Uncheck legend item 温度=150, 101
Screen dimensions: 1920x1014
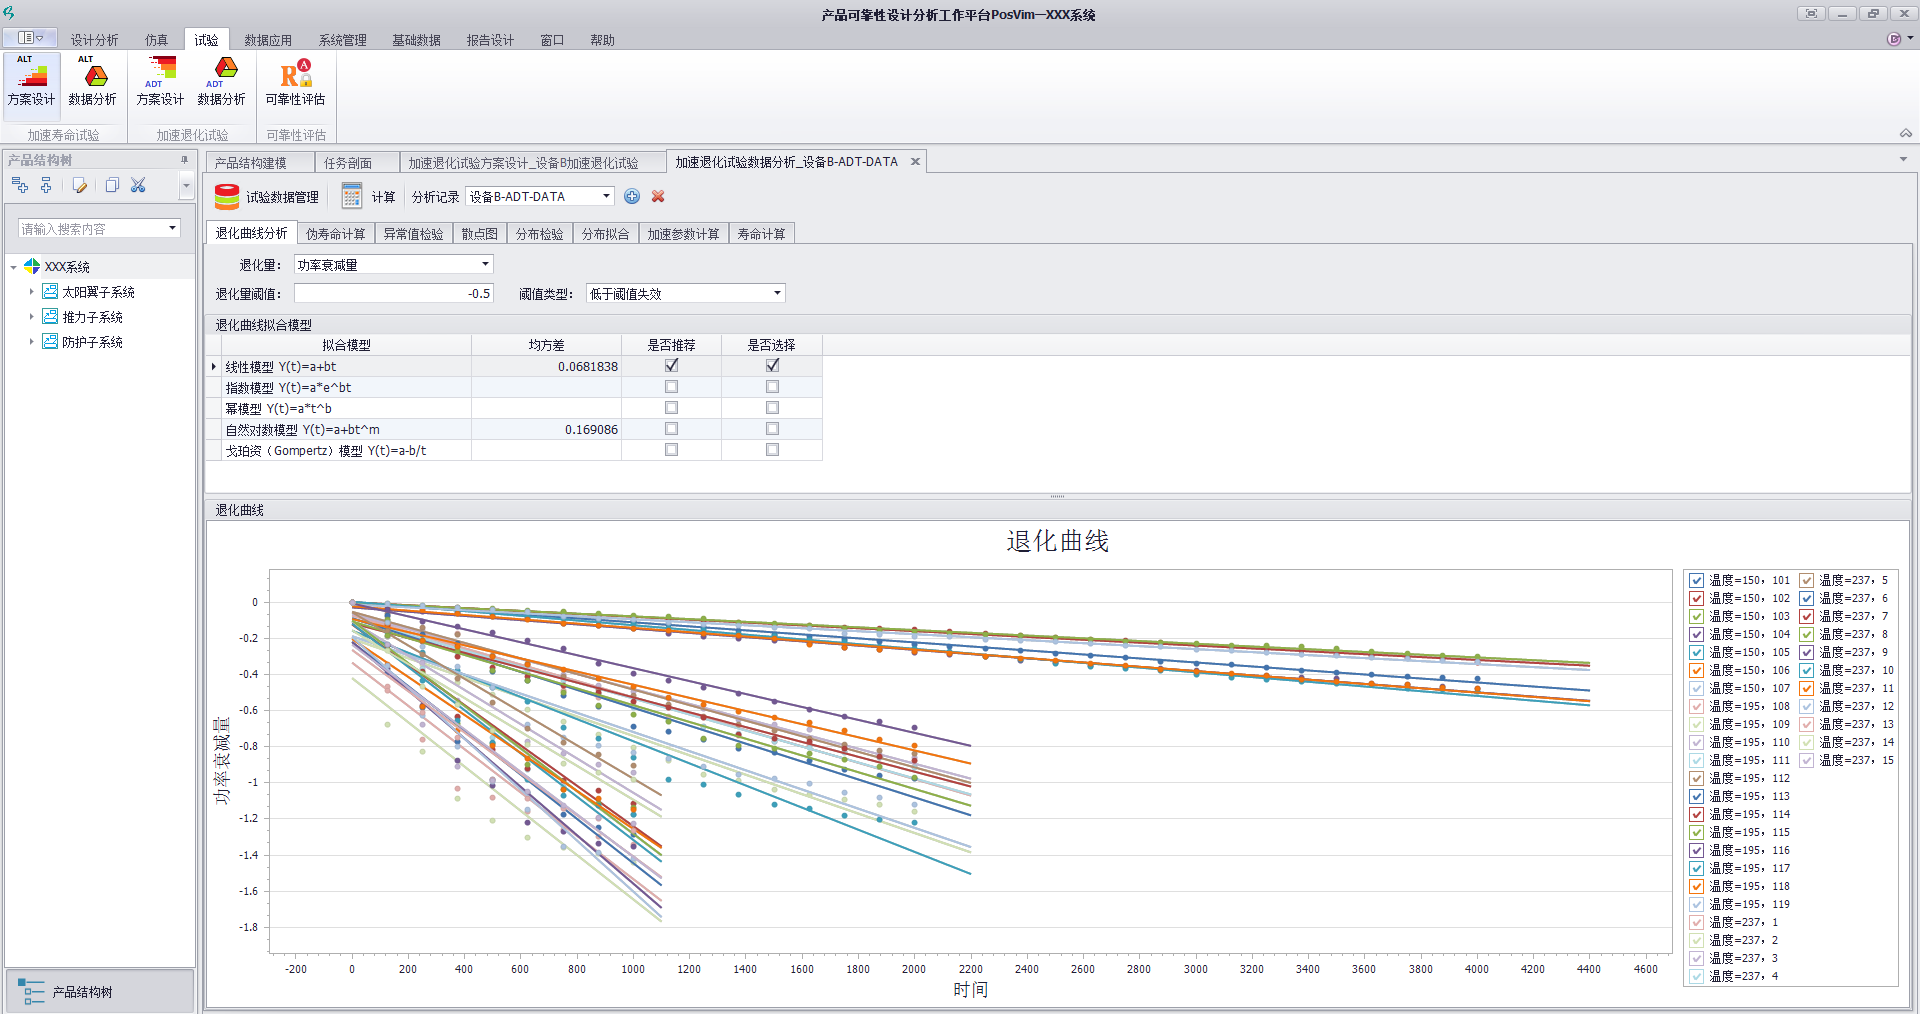pyautogui.click(x=1696, y=580)
